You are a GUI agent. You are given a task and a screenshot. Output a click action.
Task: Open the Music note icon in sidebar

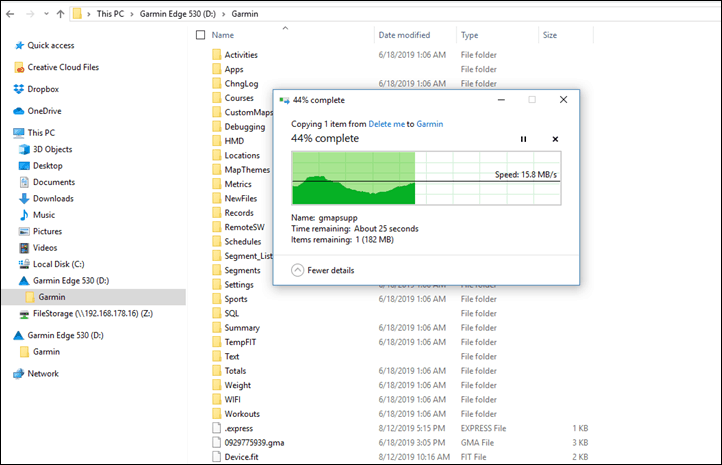(x=24, y=215)
